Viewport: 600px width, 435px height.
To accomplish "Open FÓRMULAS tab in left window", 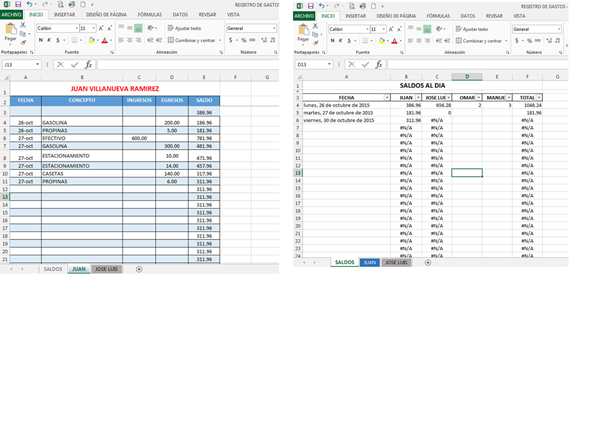I will (x=149, y=16).
